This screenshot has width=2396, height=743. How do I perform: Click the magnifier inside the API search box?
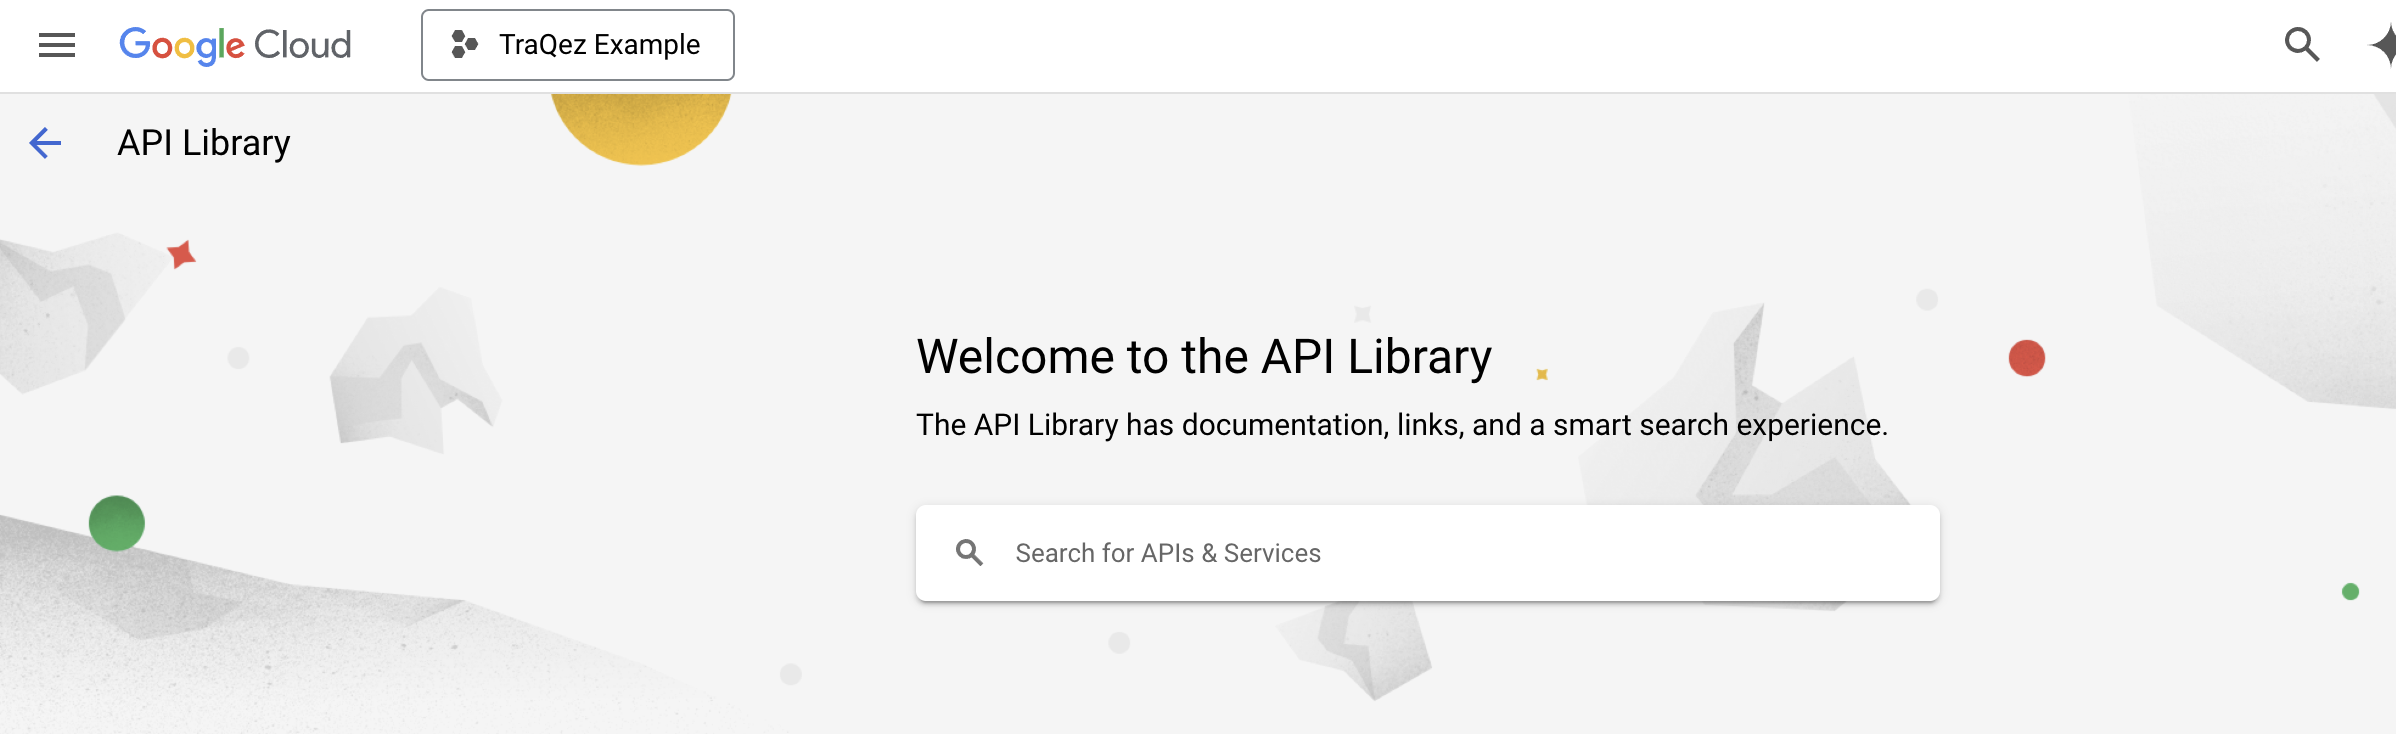(969, 552)
